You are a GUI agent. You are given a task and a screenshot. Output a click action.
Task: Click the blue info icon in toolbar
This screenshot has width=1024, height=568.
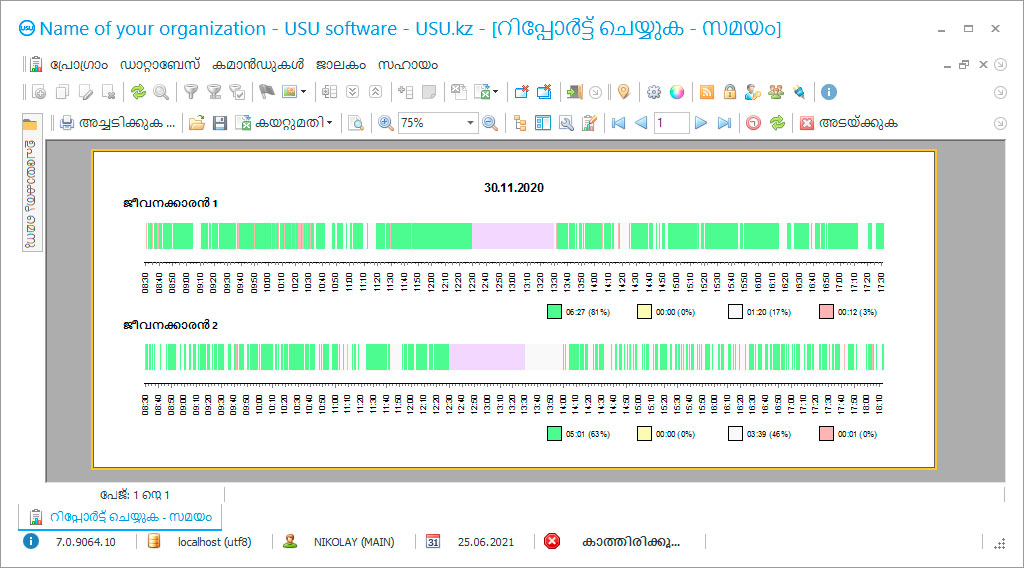pyautogui.click(x=829, y=92)
